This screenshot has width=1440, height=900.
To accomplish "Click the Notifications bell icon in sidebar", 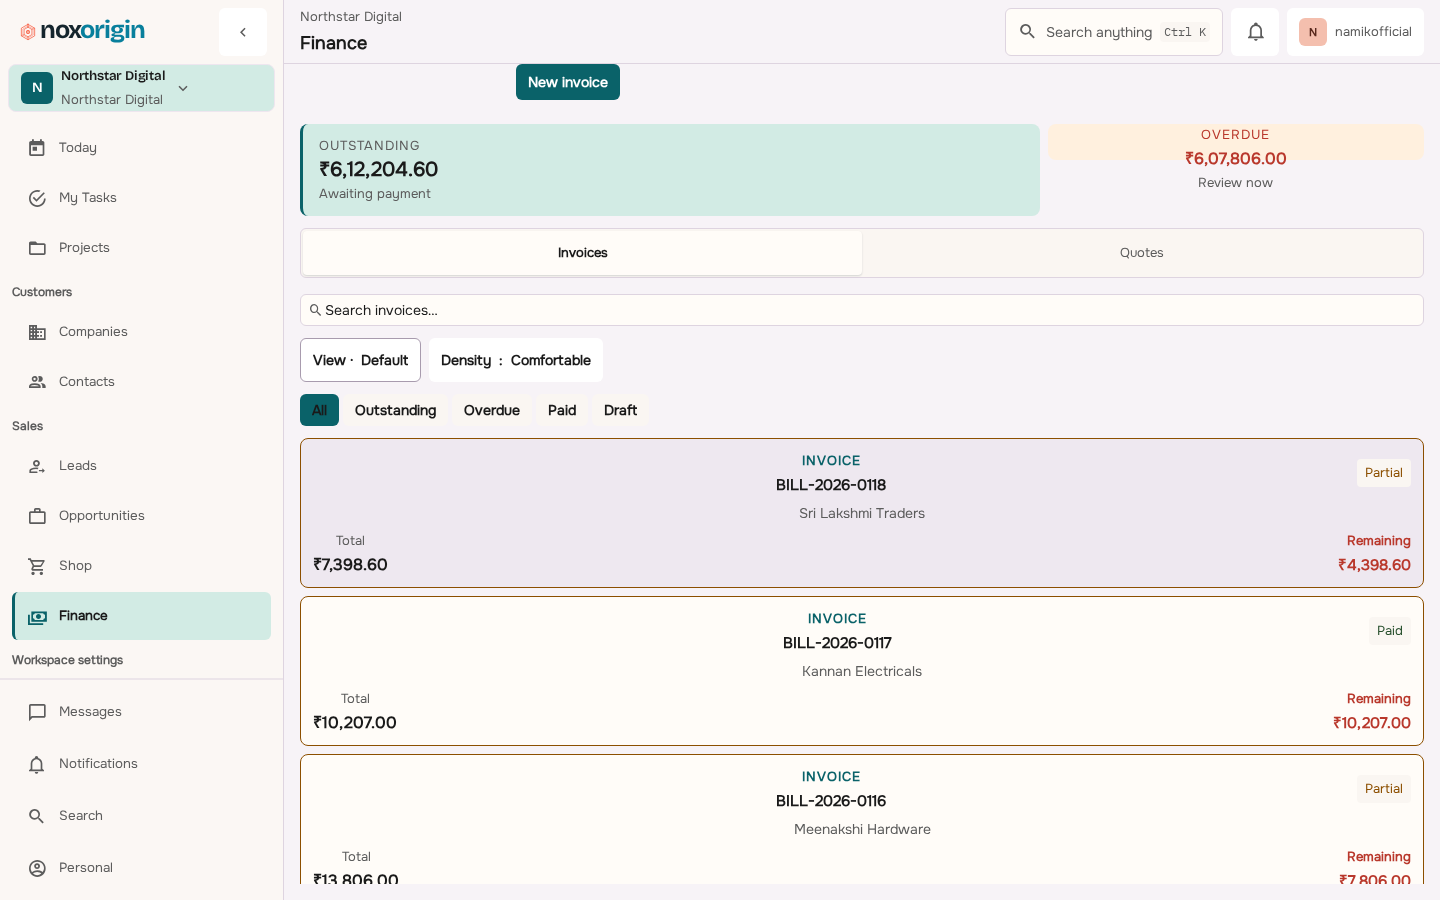I will pos(37,764).
